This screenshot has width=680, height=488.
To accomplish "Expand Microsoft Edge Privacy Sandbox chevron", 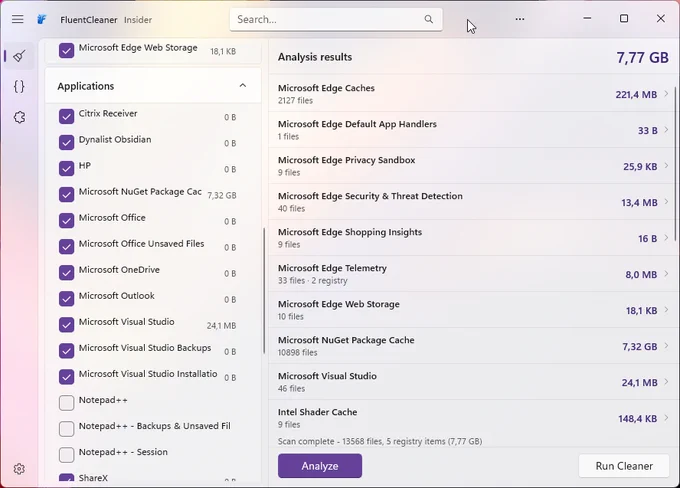I will pyautogui.click(x=666, y=165).
